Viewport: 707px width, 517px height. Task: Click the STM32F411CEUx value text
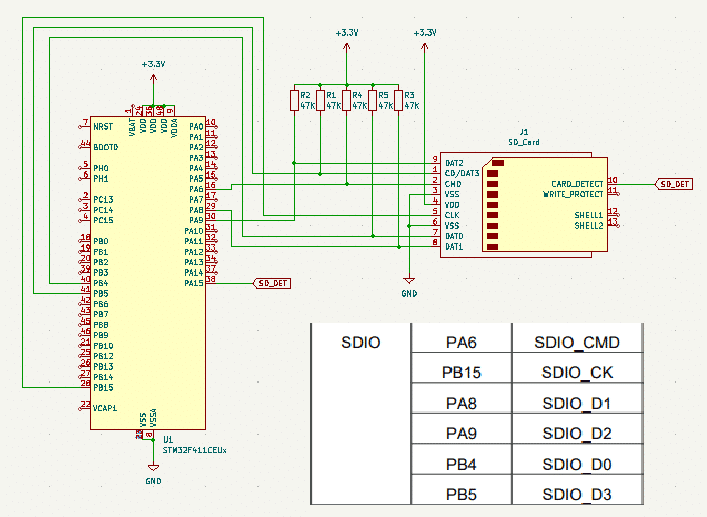point(194,450)
